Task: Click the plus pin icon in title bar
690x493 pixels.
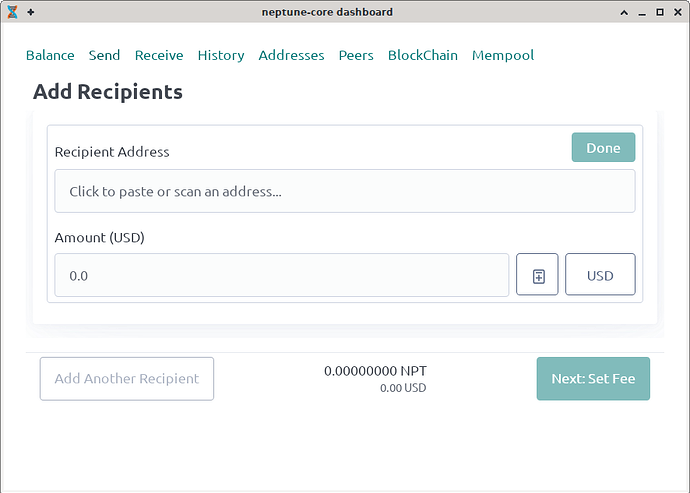Action: click(x=30, y=12)
